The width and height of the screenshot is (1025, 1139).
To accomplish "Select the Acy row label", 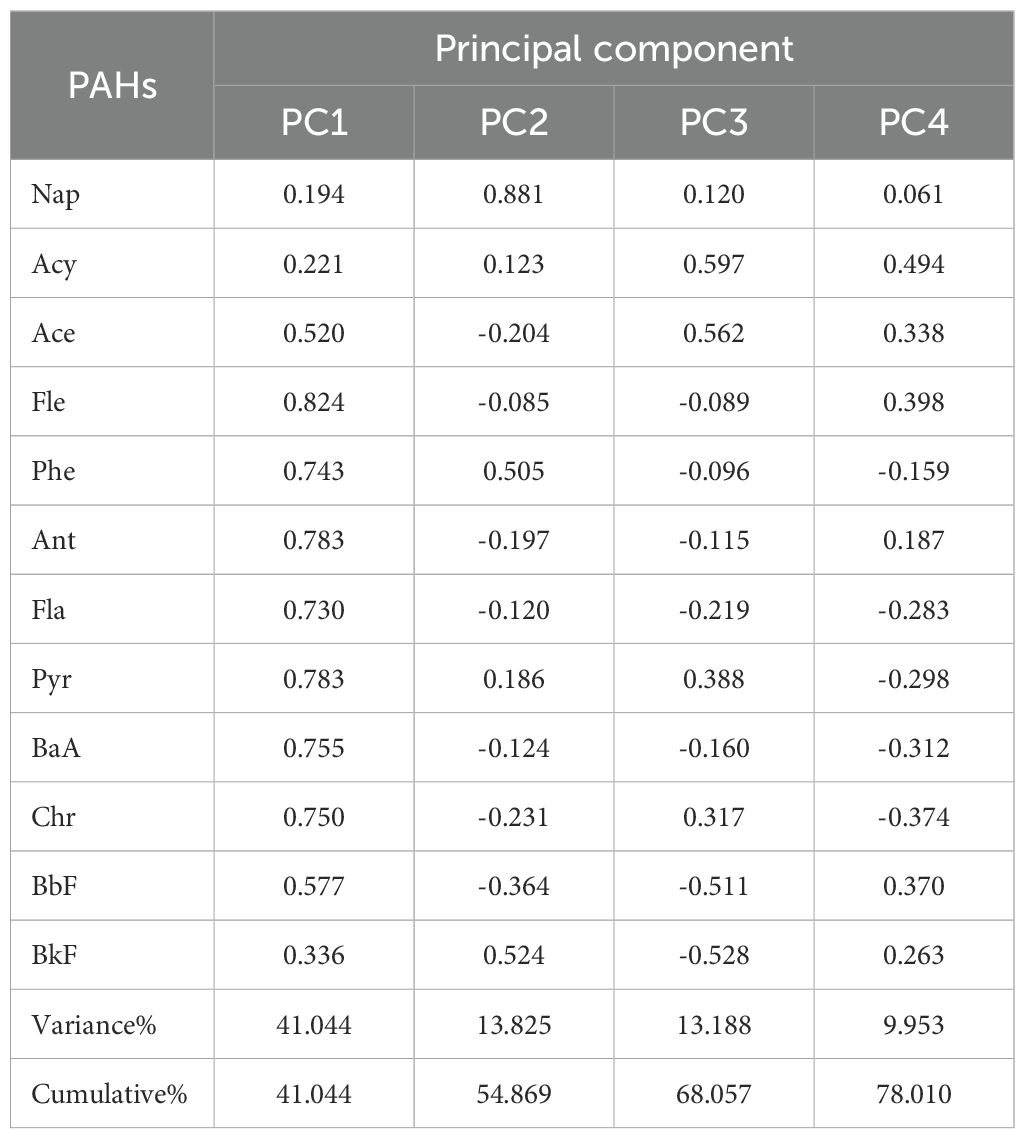I will point(53,263).
